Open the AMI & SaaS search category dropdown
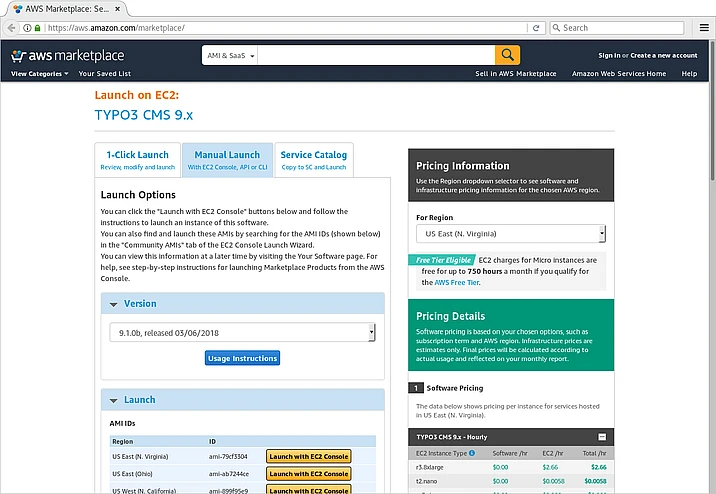The image size is (716, 494). 228,55
